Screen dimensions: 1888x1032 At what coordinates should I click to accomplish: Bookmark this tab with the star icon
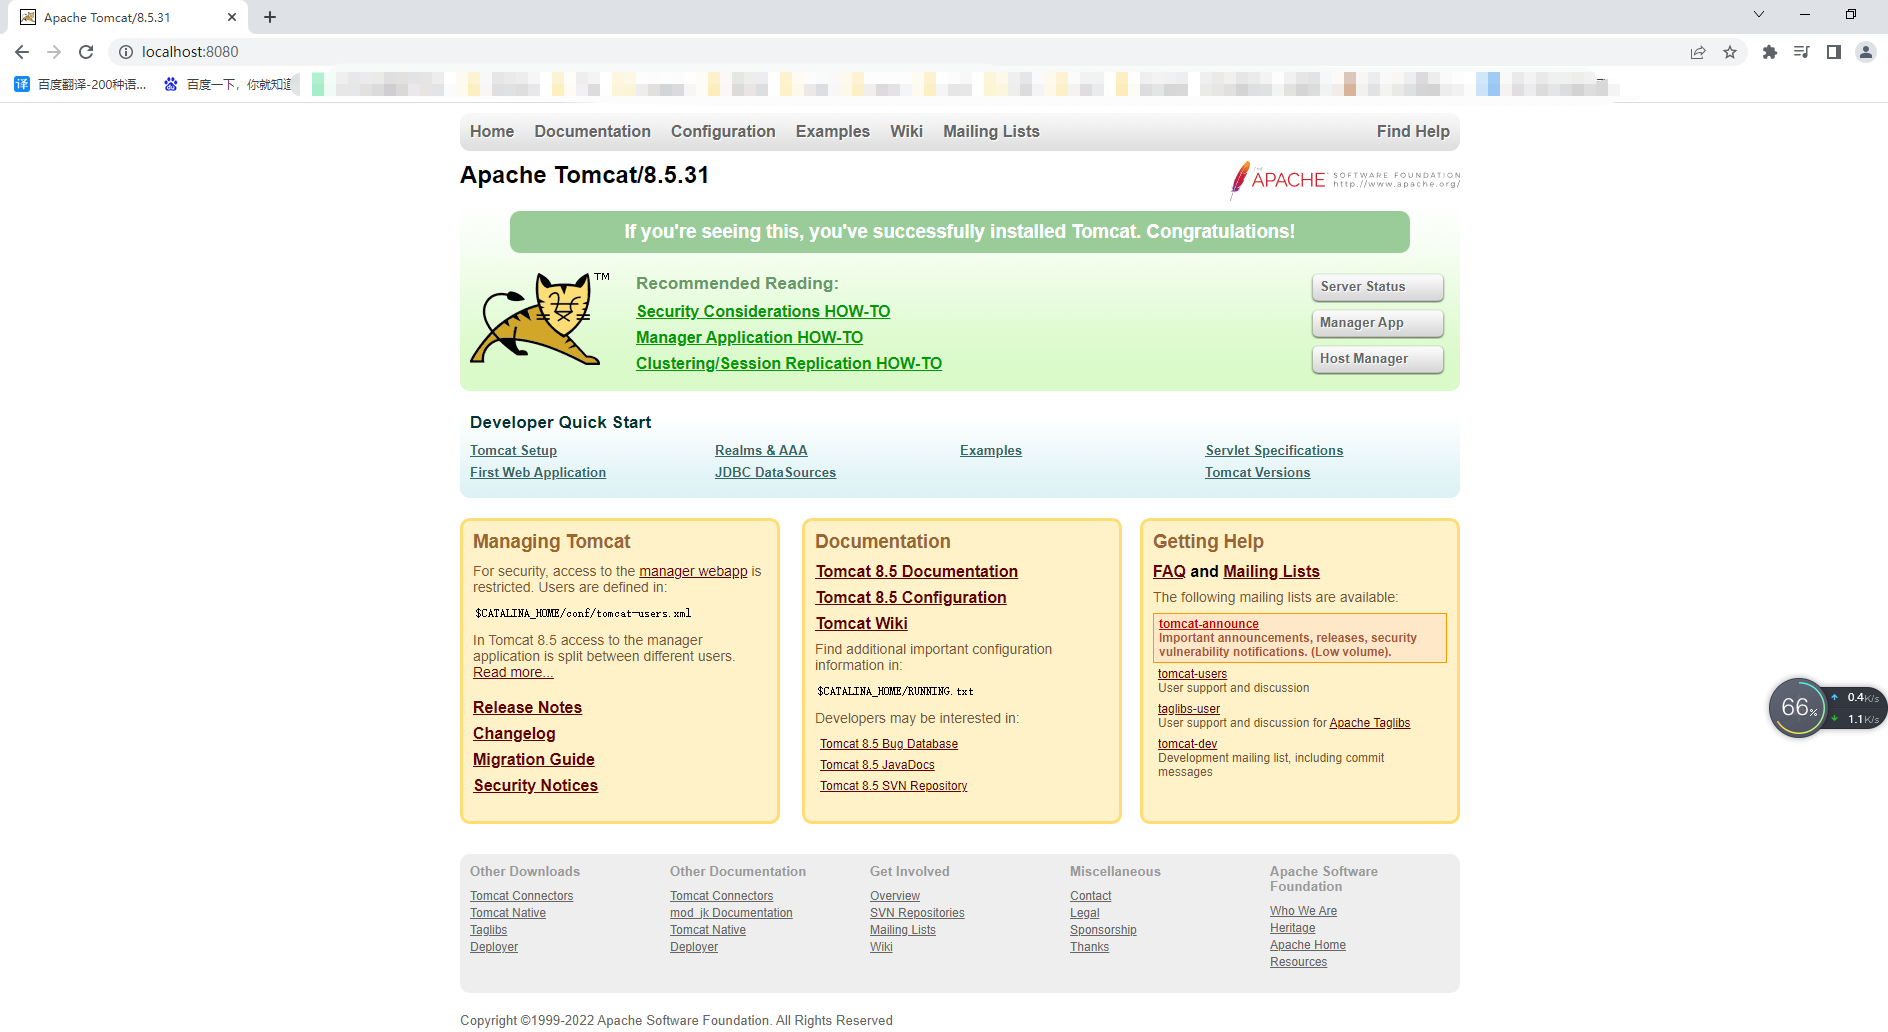coord(1730,52)
